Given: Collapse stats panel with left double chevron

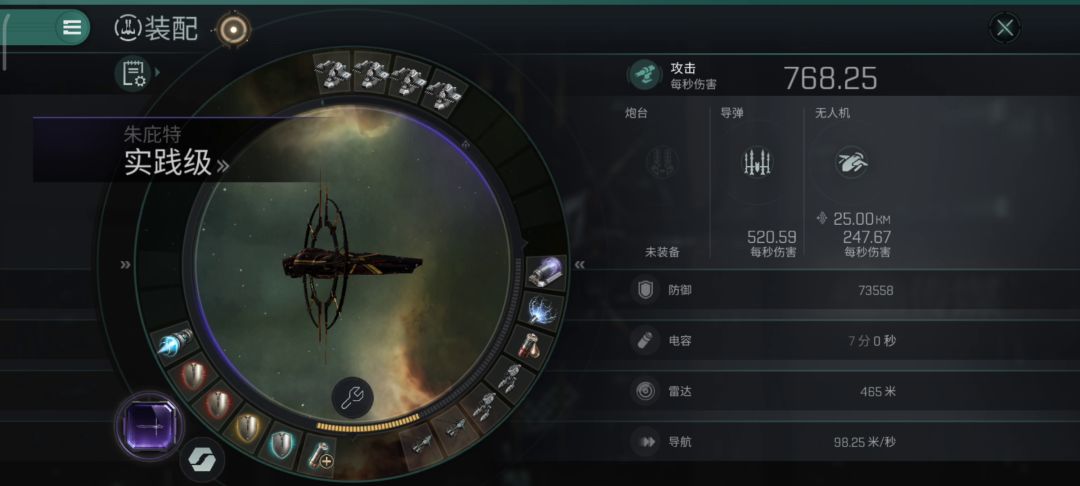Looking at the screenshot, I should (x=580, y=265).
